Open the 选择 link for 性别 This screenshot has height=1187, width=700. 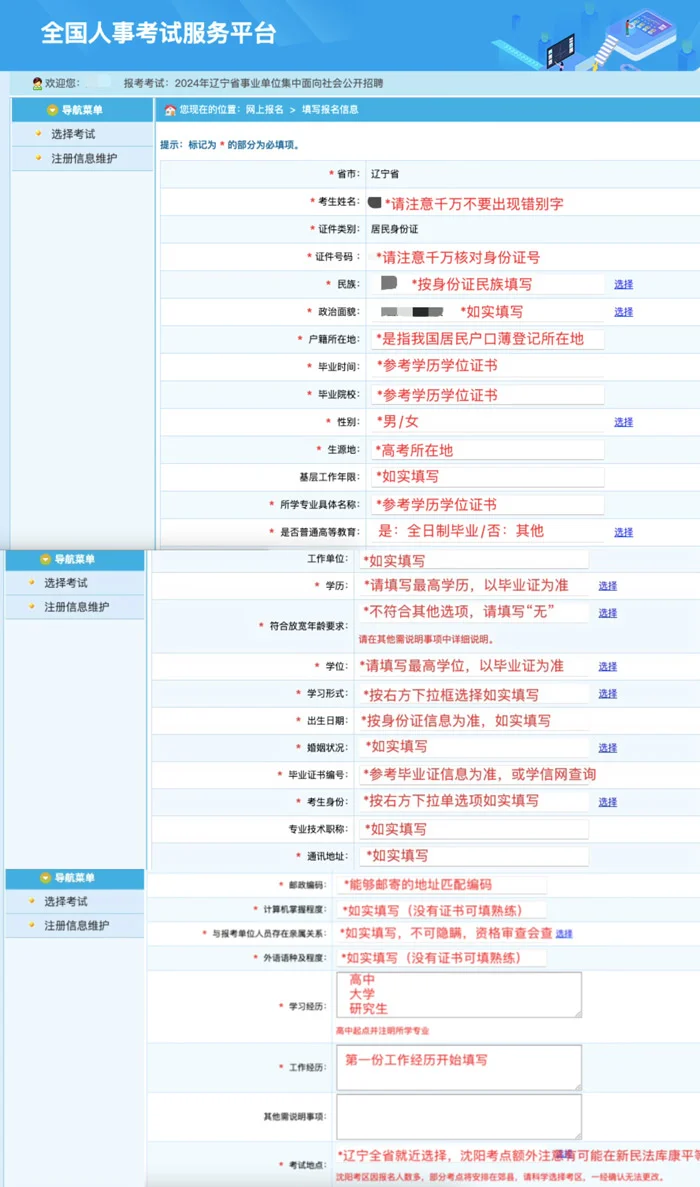click(x=624, y=422)
